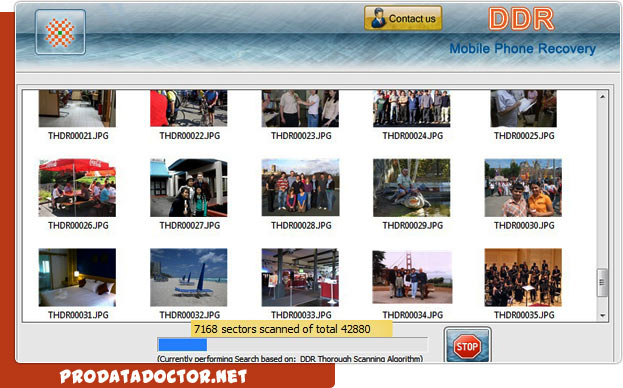Click the scroll down arrow

[602, 315]
